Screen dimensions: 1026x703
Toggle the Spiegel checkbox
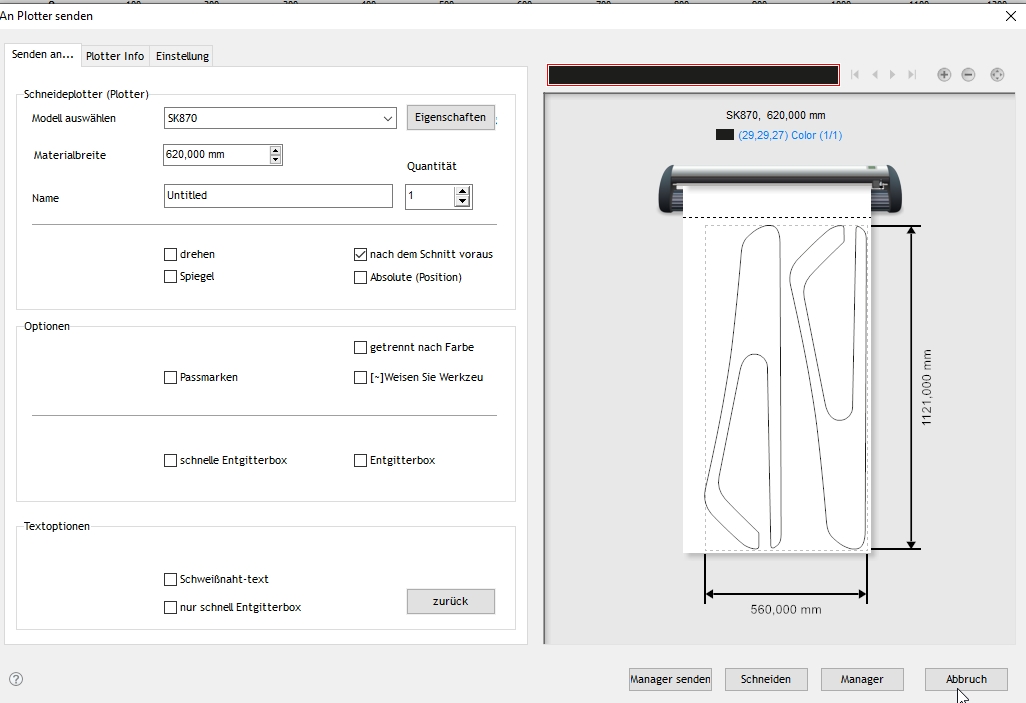170,276
